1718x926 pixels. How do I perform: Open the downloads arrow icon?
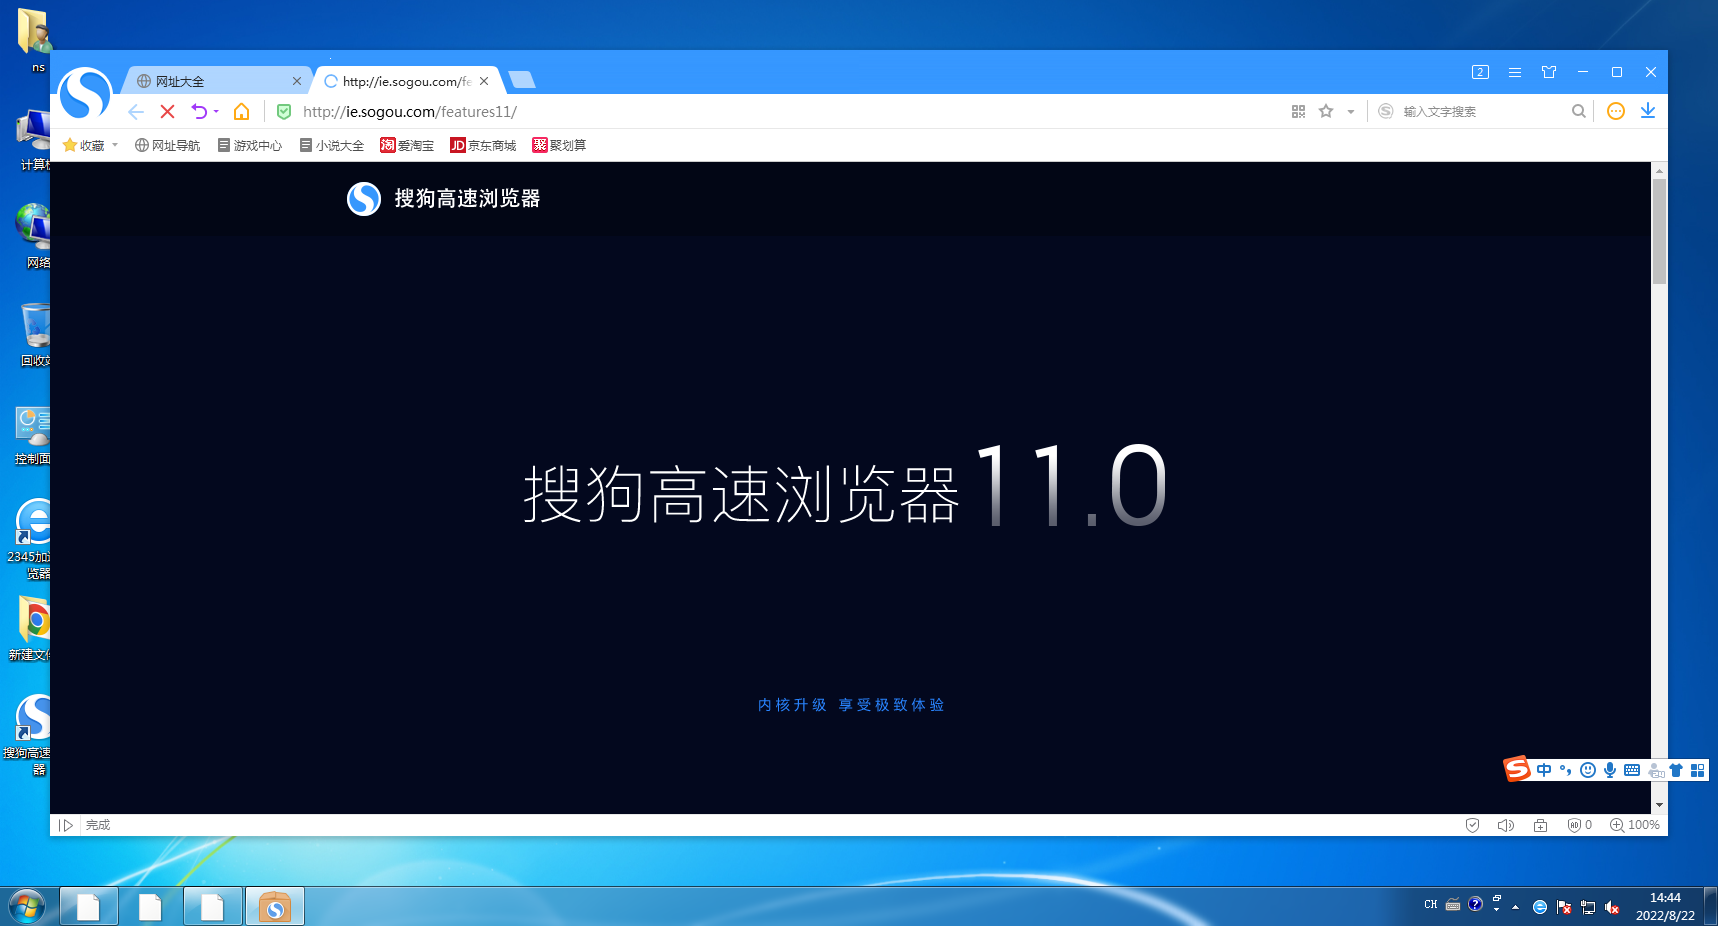point(1648,111)
